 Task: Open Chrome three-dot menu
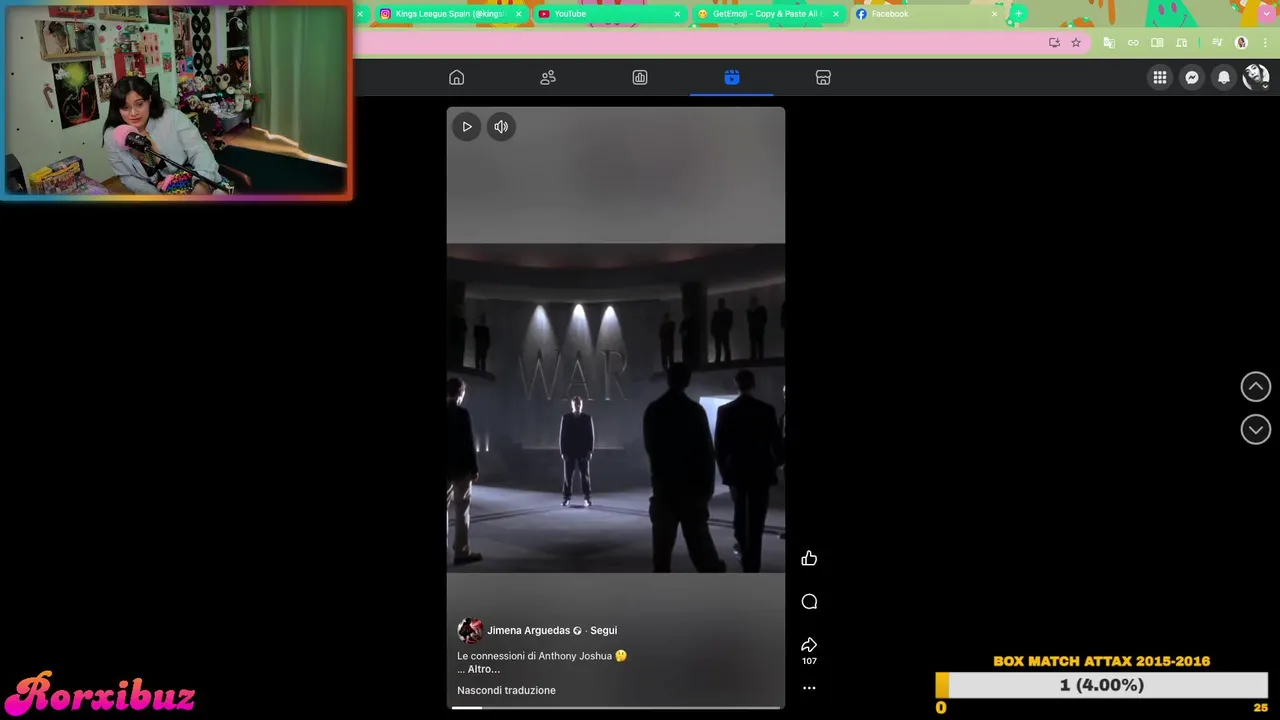[1265, 43]
